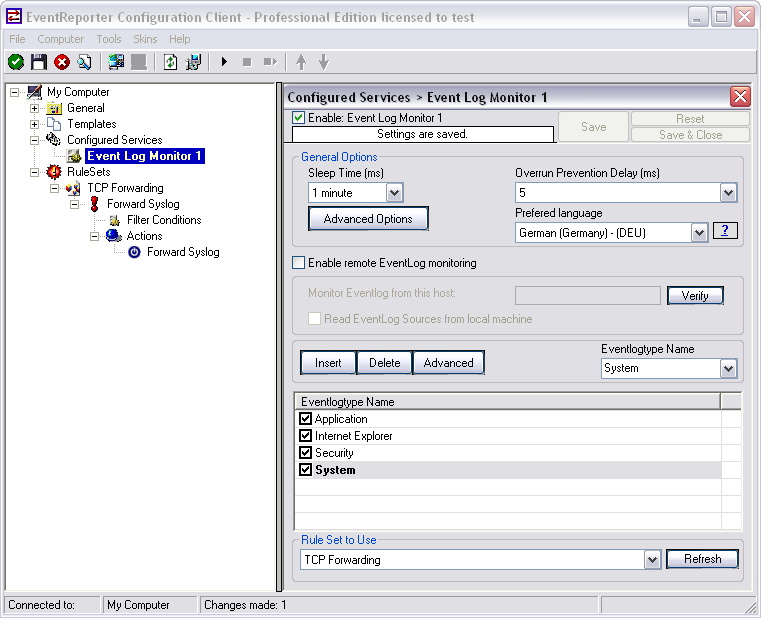Screen dimensions: 761x618
Task: Open the File menu
Action: pyautogui.click(x=17, y=39)
